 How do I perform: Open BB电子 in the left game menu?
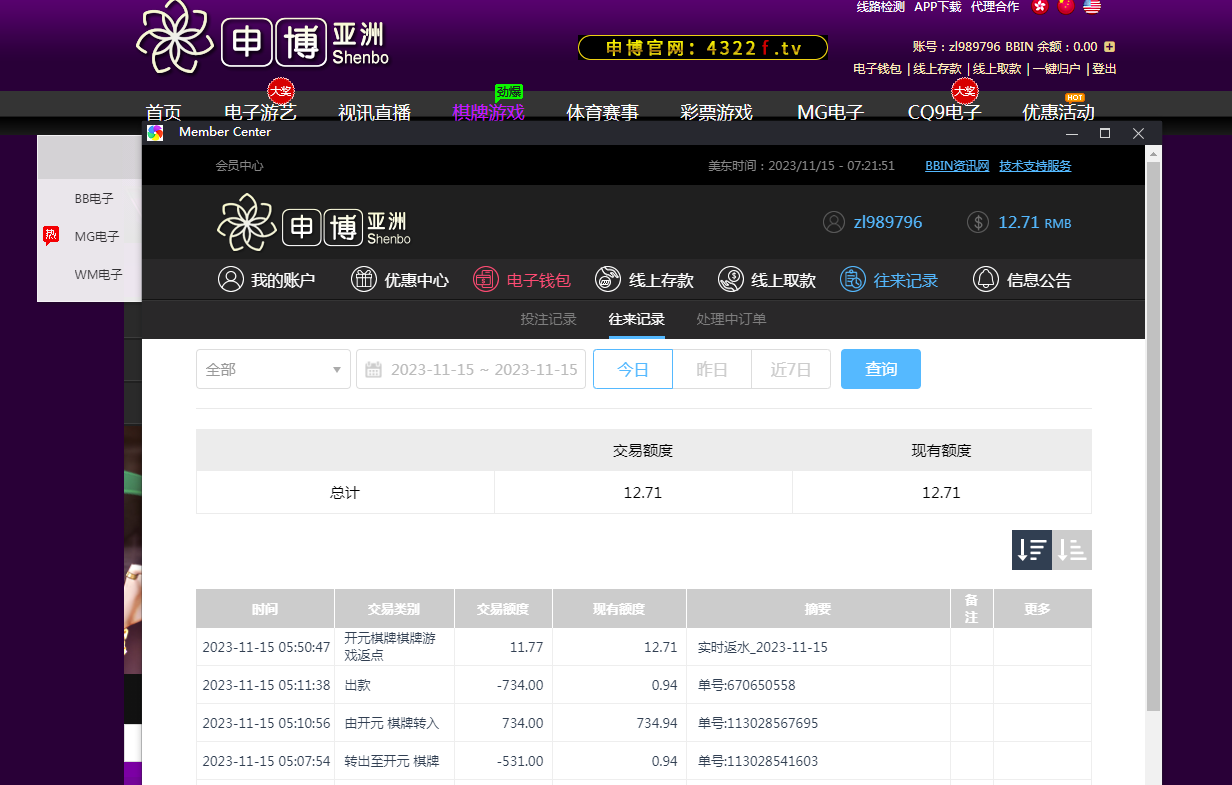(94, 199)
